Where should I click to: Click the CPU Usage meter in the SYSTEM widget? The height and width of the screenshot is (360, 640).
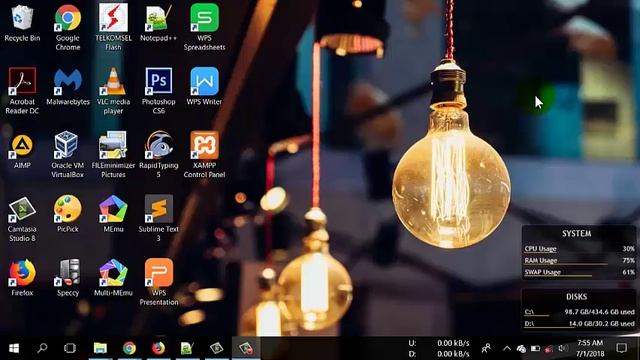579,249
